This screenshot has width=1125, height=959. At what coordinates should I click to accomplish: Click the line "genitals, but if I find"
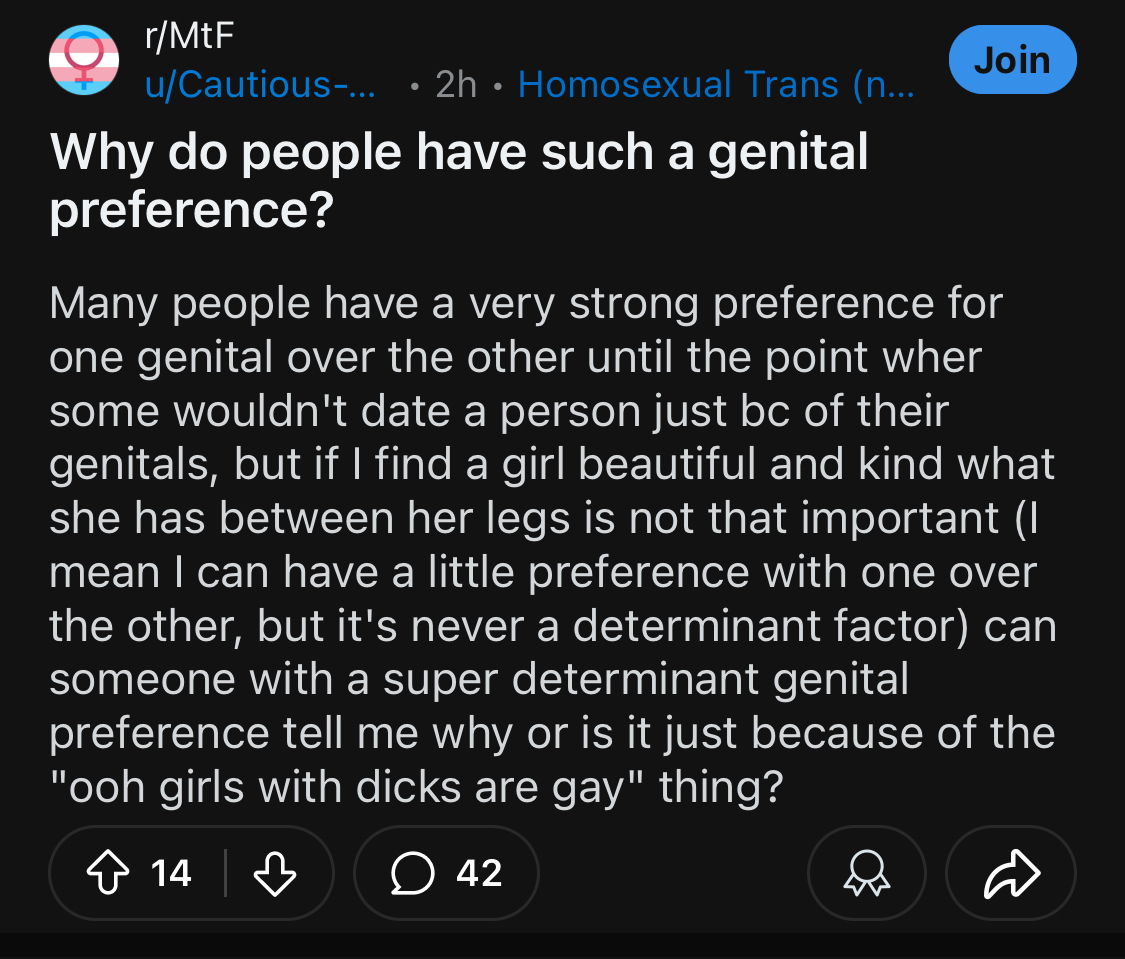[x=552, y=464]
